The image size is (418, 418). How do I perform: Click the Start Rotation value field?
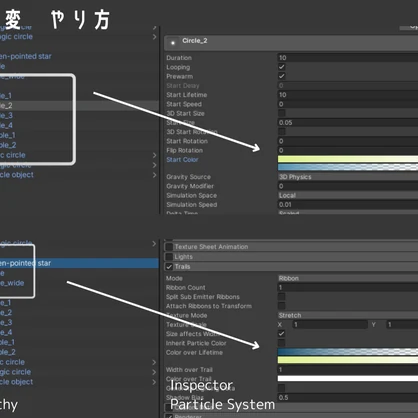348,141
